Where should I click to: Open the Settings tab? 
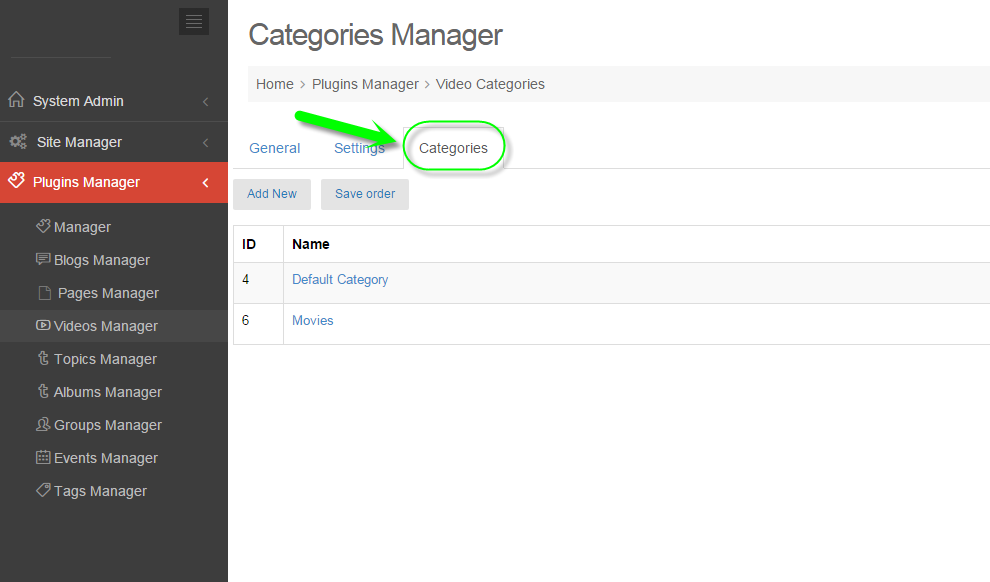coord(359,148)
